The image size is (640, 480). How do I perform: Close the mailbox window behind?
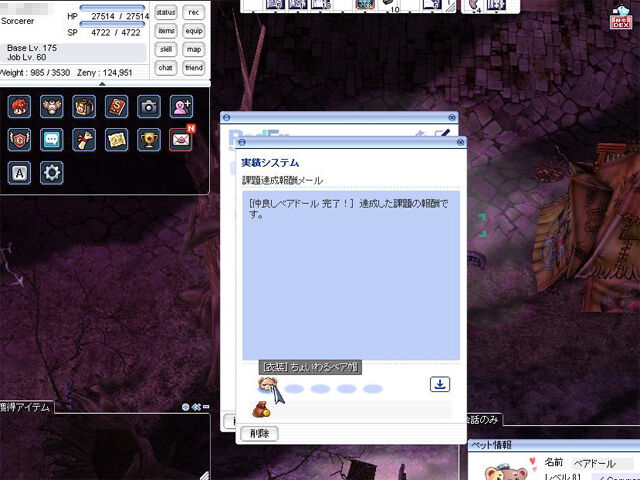point(452,118)
